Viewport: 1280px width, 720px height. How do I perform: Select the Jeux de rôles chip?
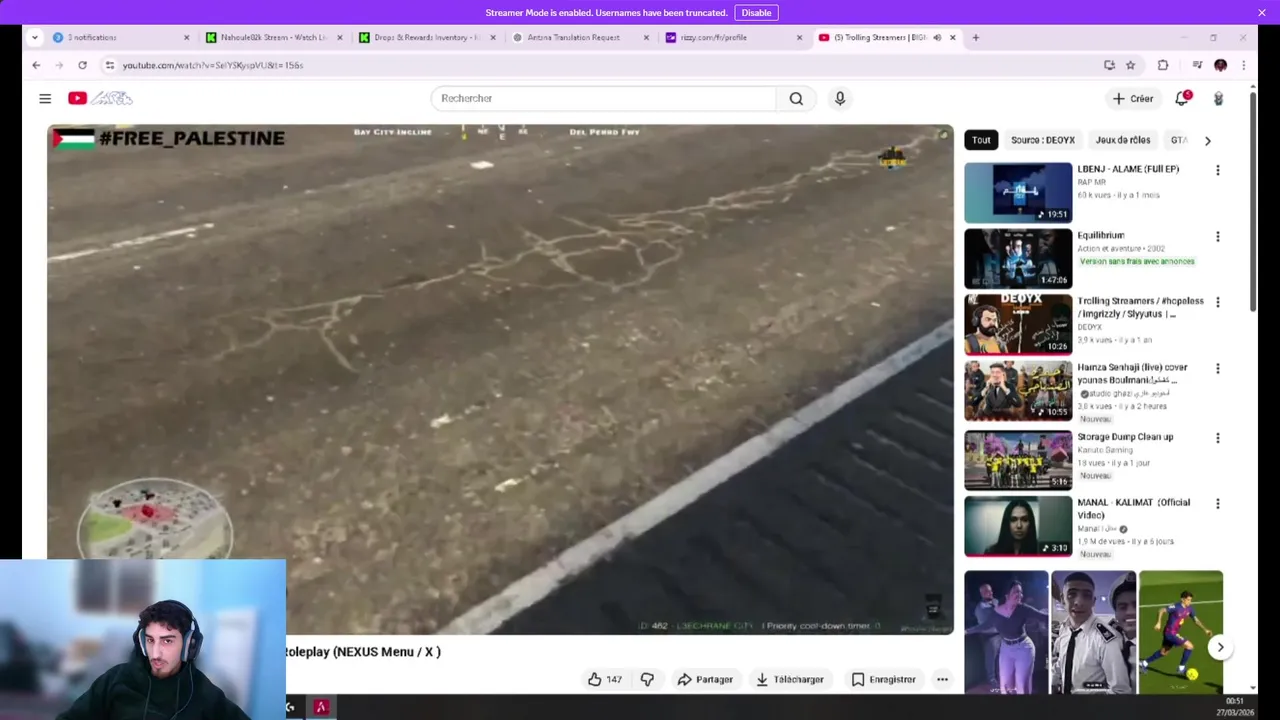1123,140
